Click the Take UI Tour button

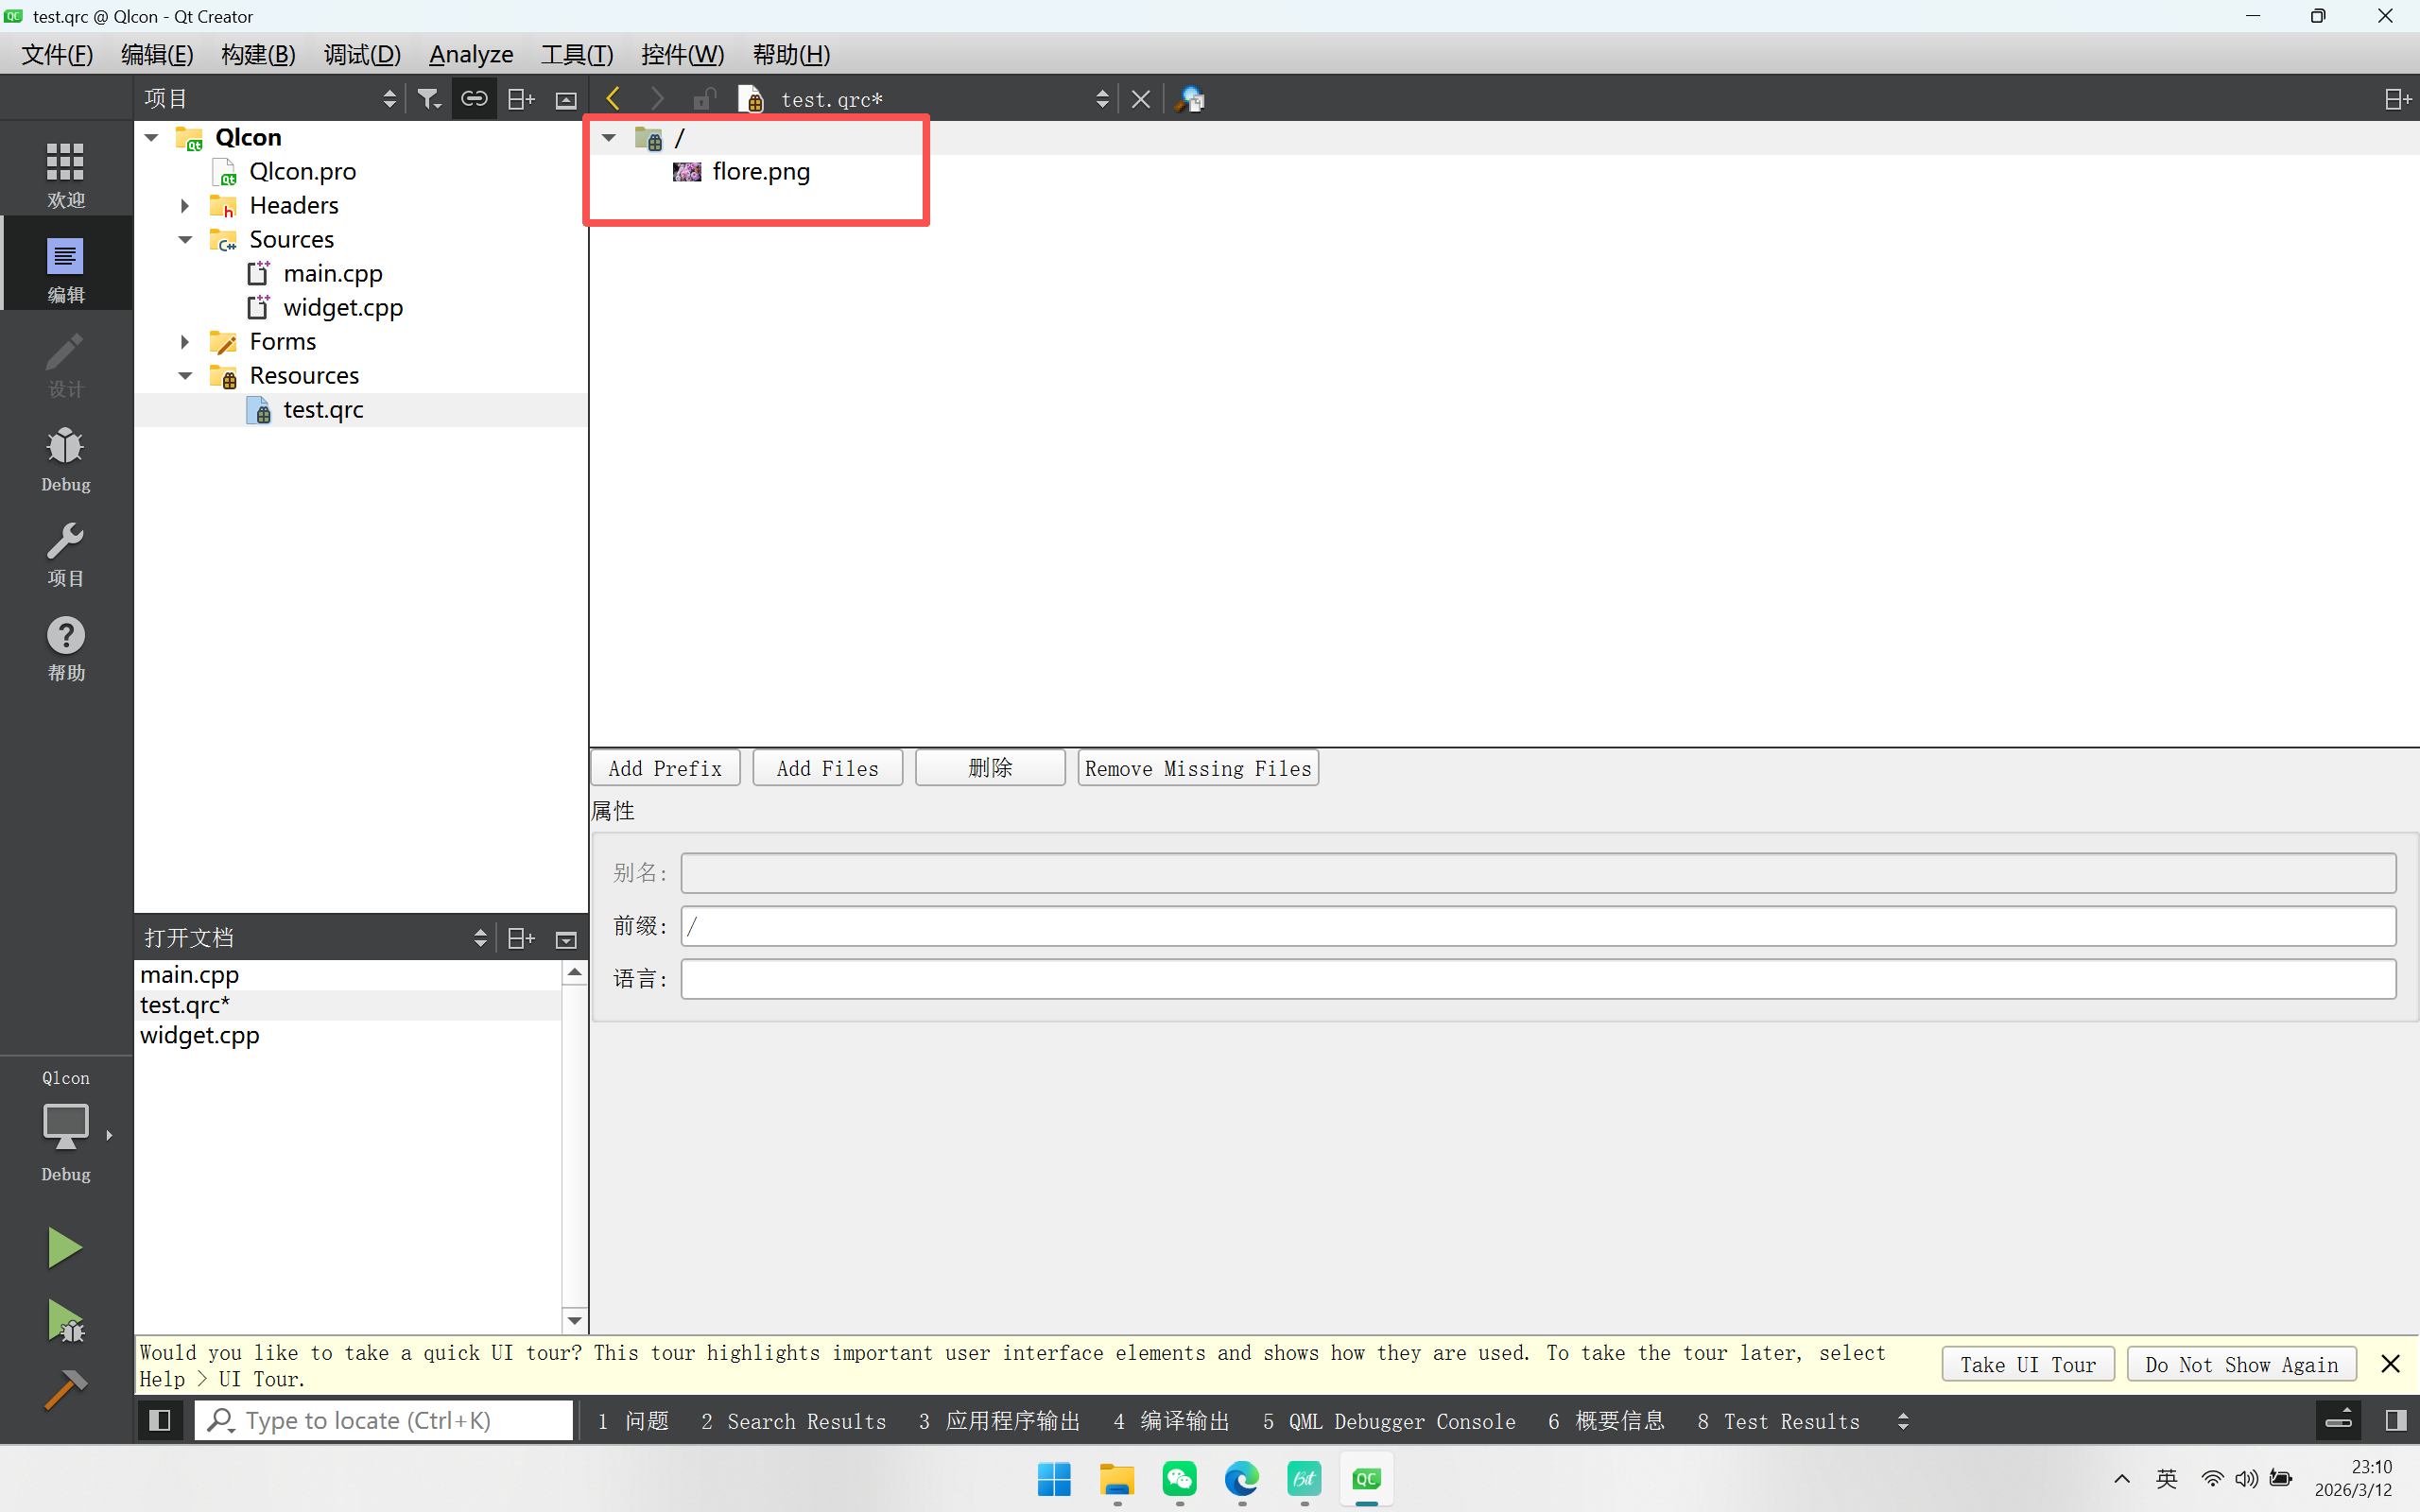(x=2027, y=1365)
